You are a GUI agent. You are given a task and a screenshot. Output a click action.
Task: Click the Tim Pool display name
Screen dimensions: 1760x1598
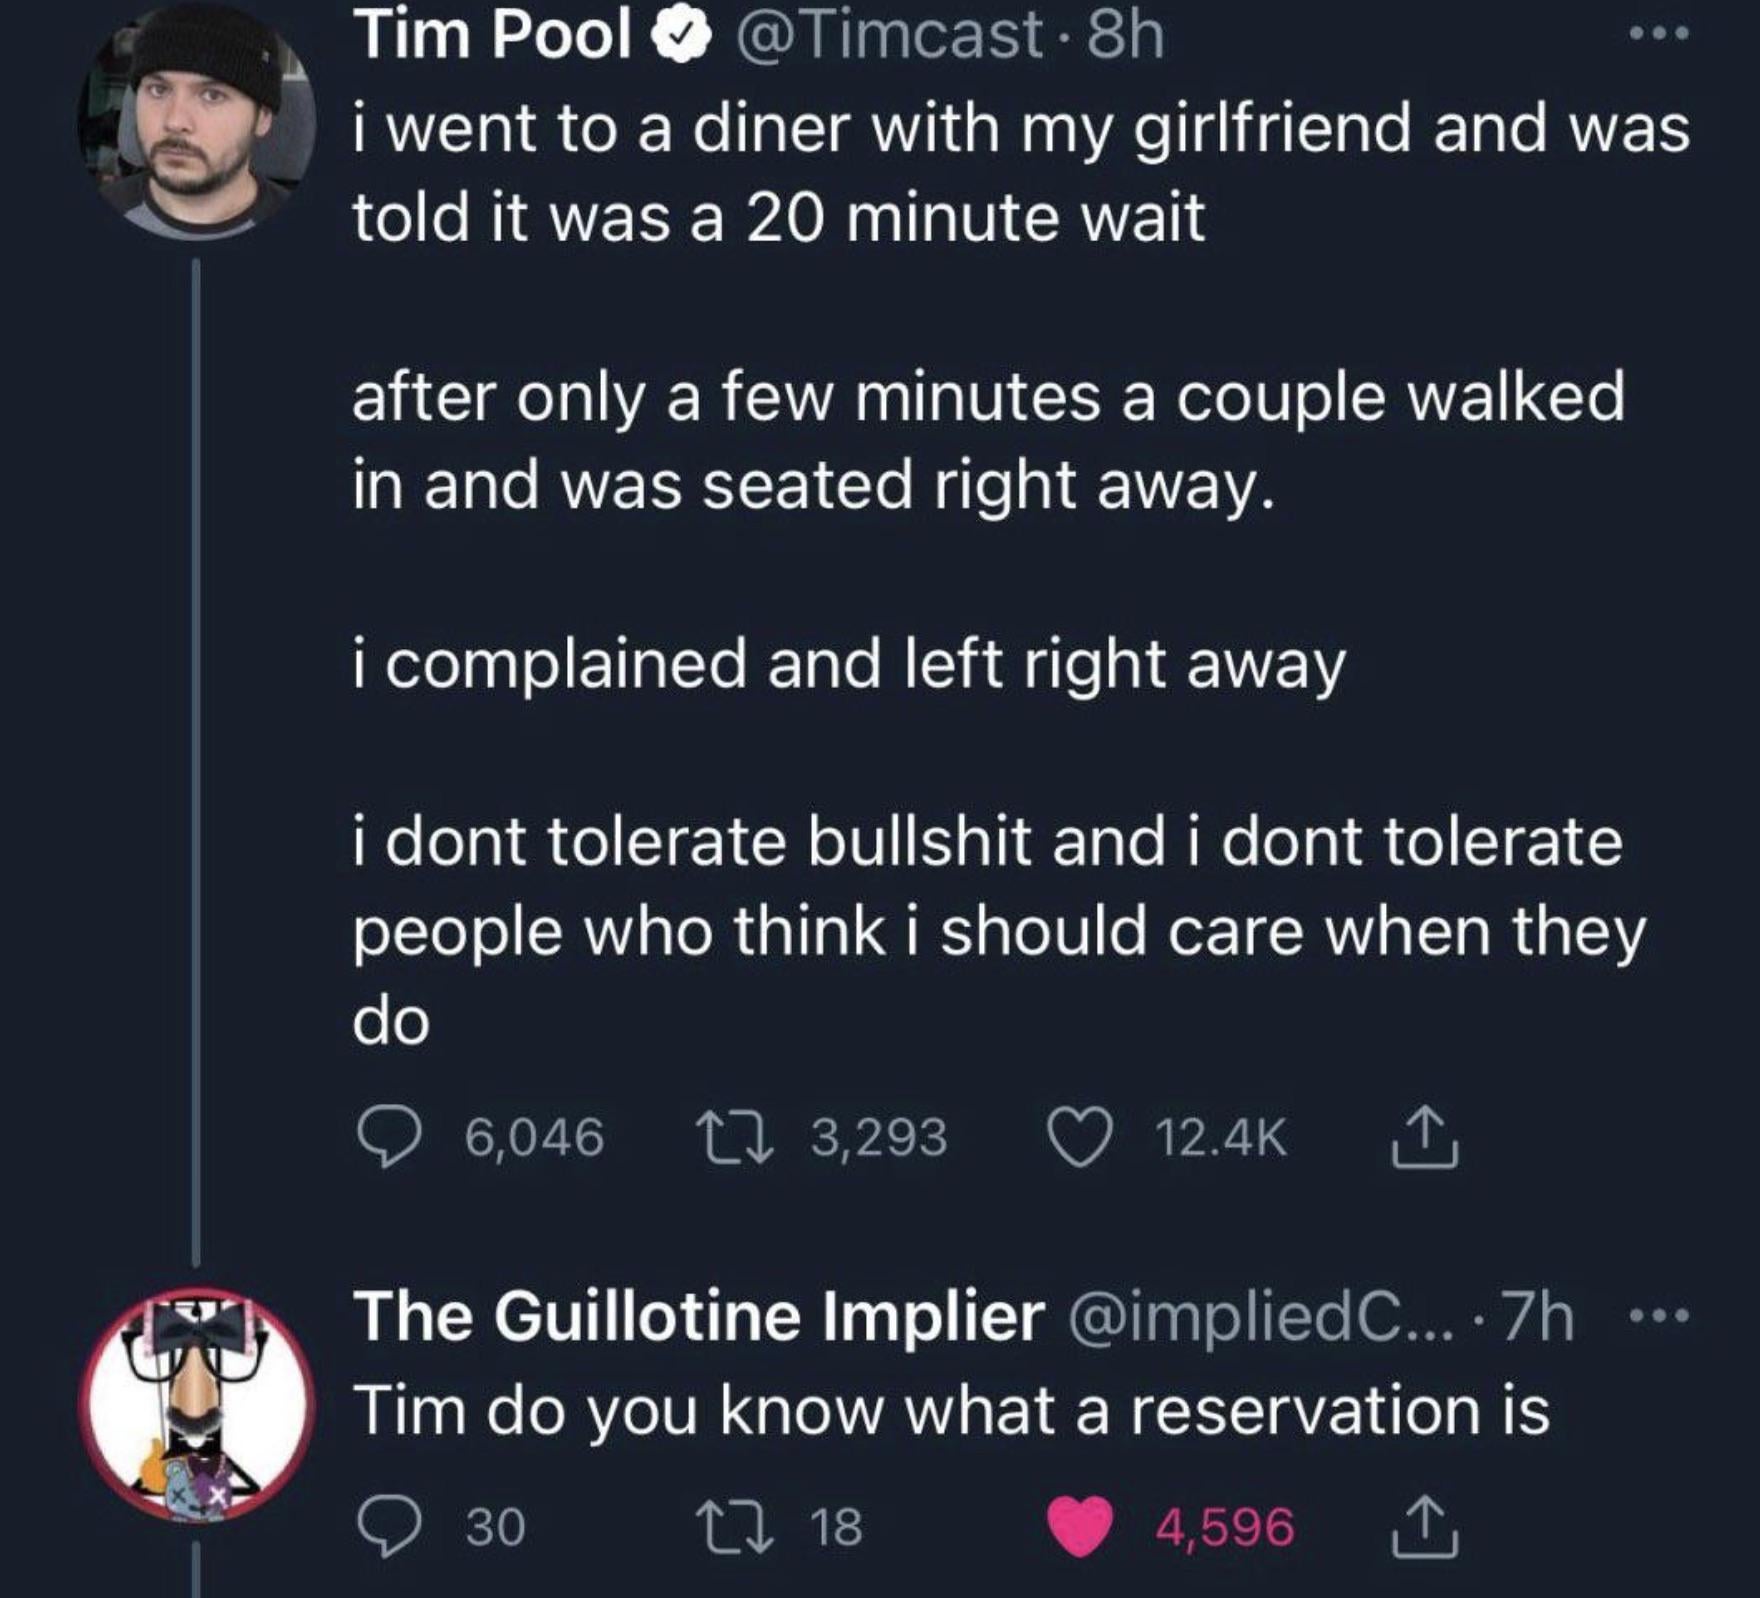[494, 36]
